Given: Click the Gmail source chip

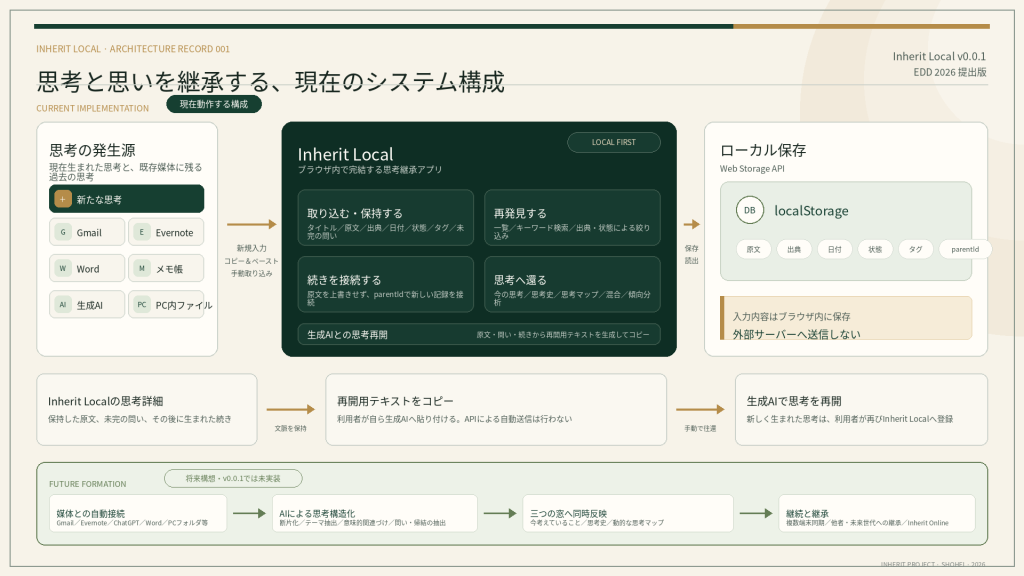Looking at the screenshot, I should coord(87,232).
